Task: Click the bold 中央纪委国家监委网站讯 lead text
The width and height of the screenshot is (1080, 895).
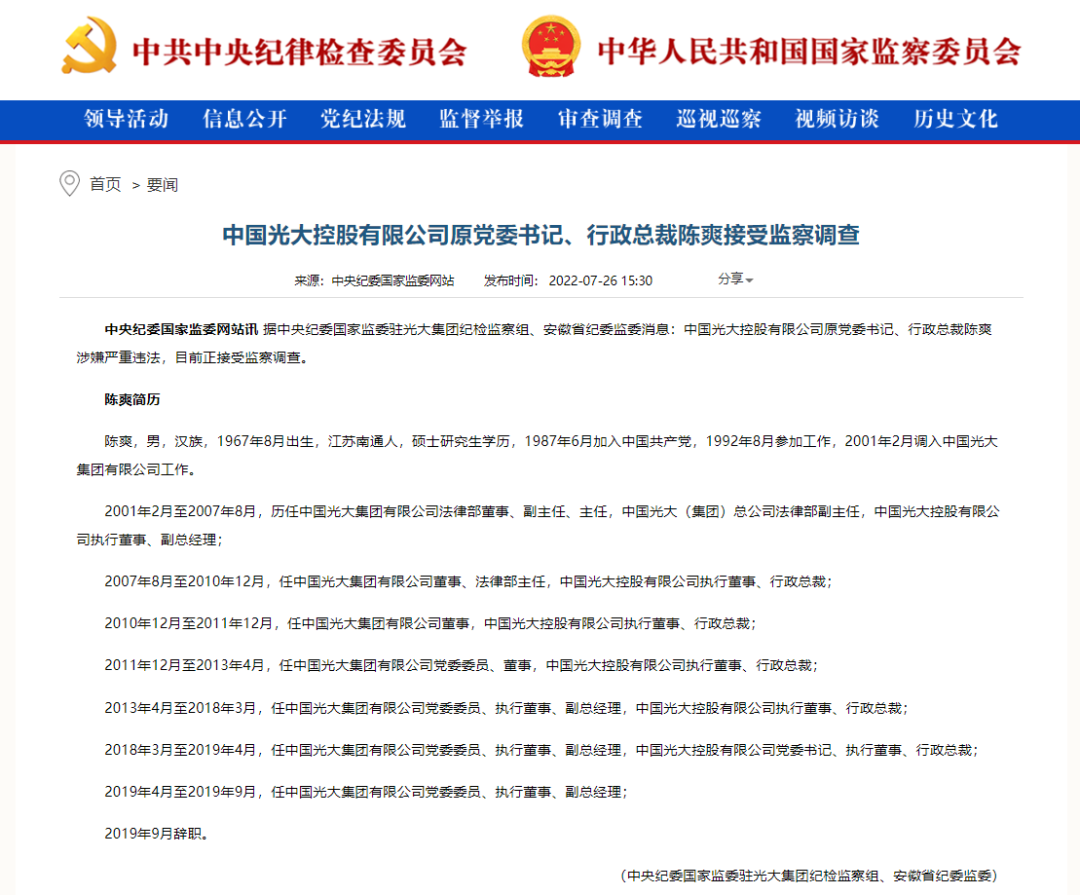Action: (x=181, y=329)
